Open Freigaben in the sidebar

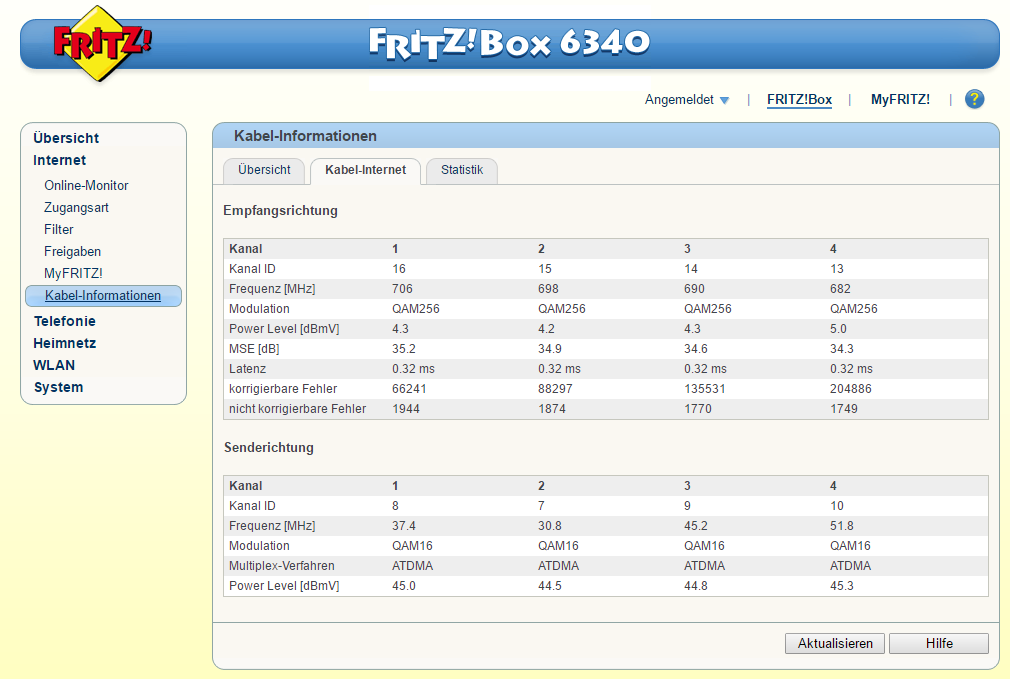coord(72,251)
